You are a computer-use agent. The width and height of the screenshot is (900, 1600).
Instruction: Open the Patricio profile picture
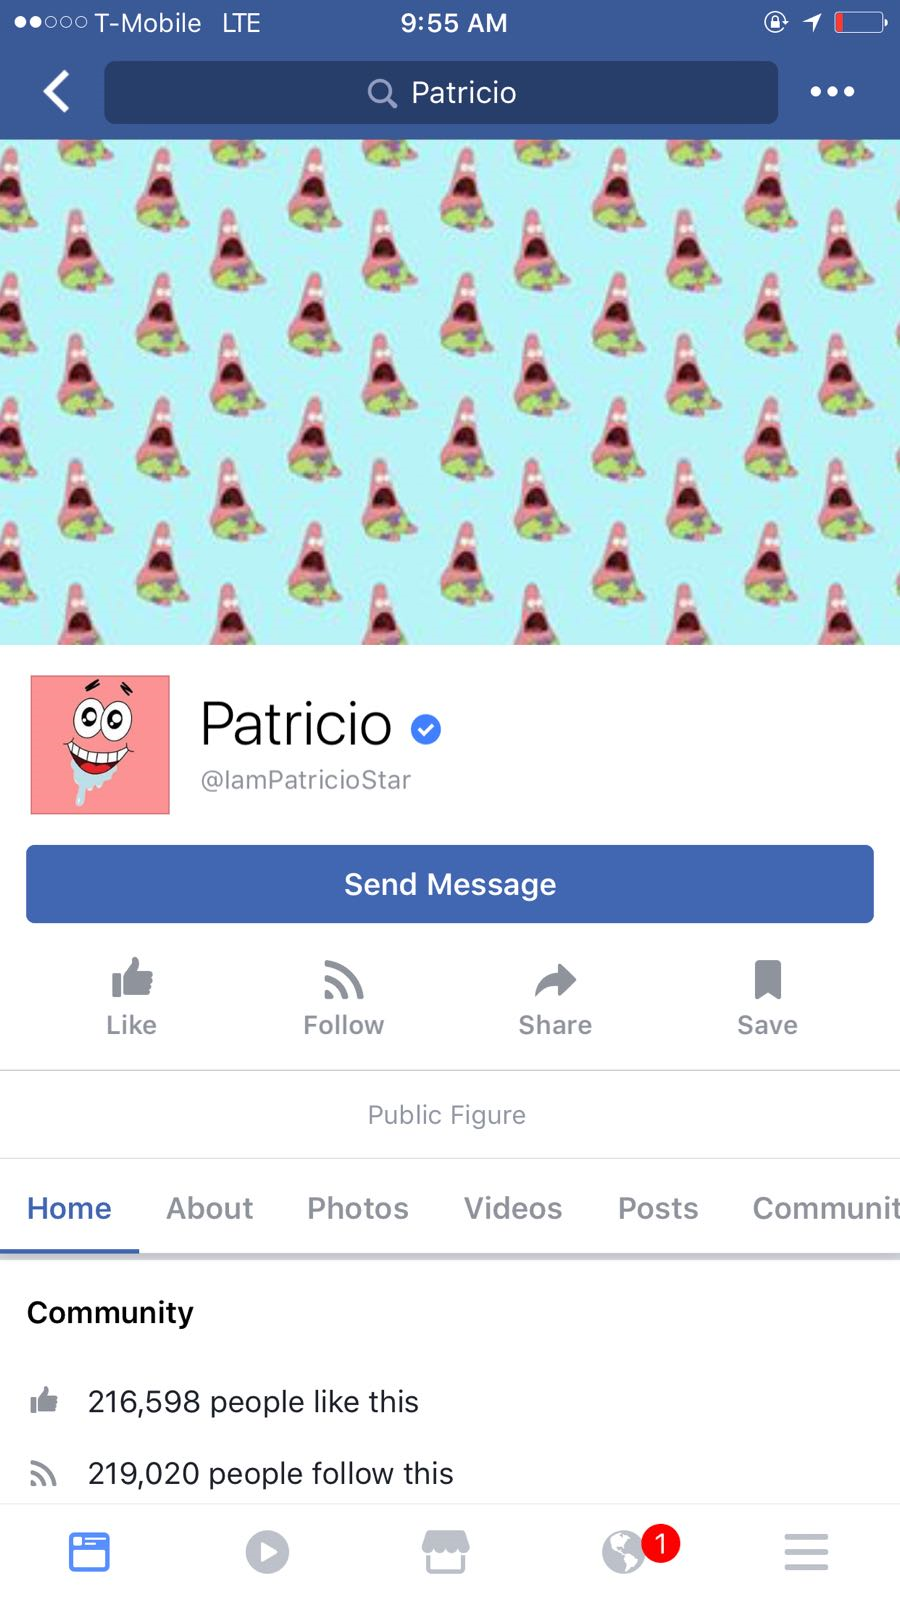100,744
